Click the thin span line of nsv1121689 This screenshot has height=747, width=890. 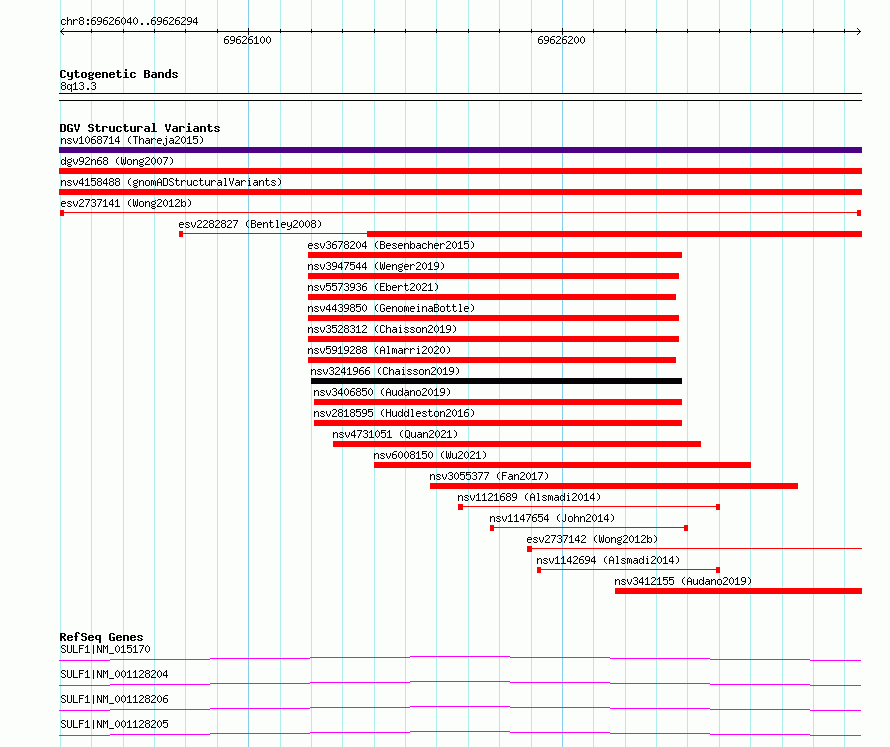589,507
